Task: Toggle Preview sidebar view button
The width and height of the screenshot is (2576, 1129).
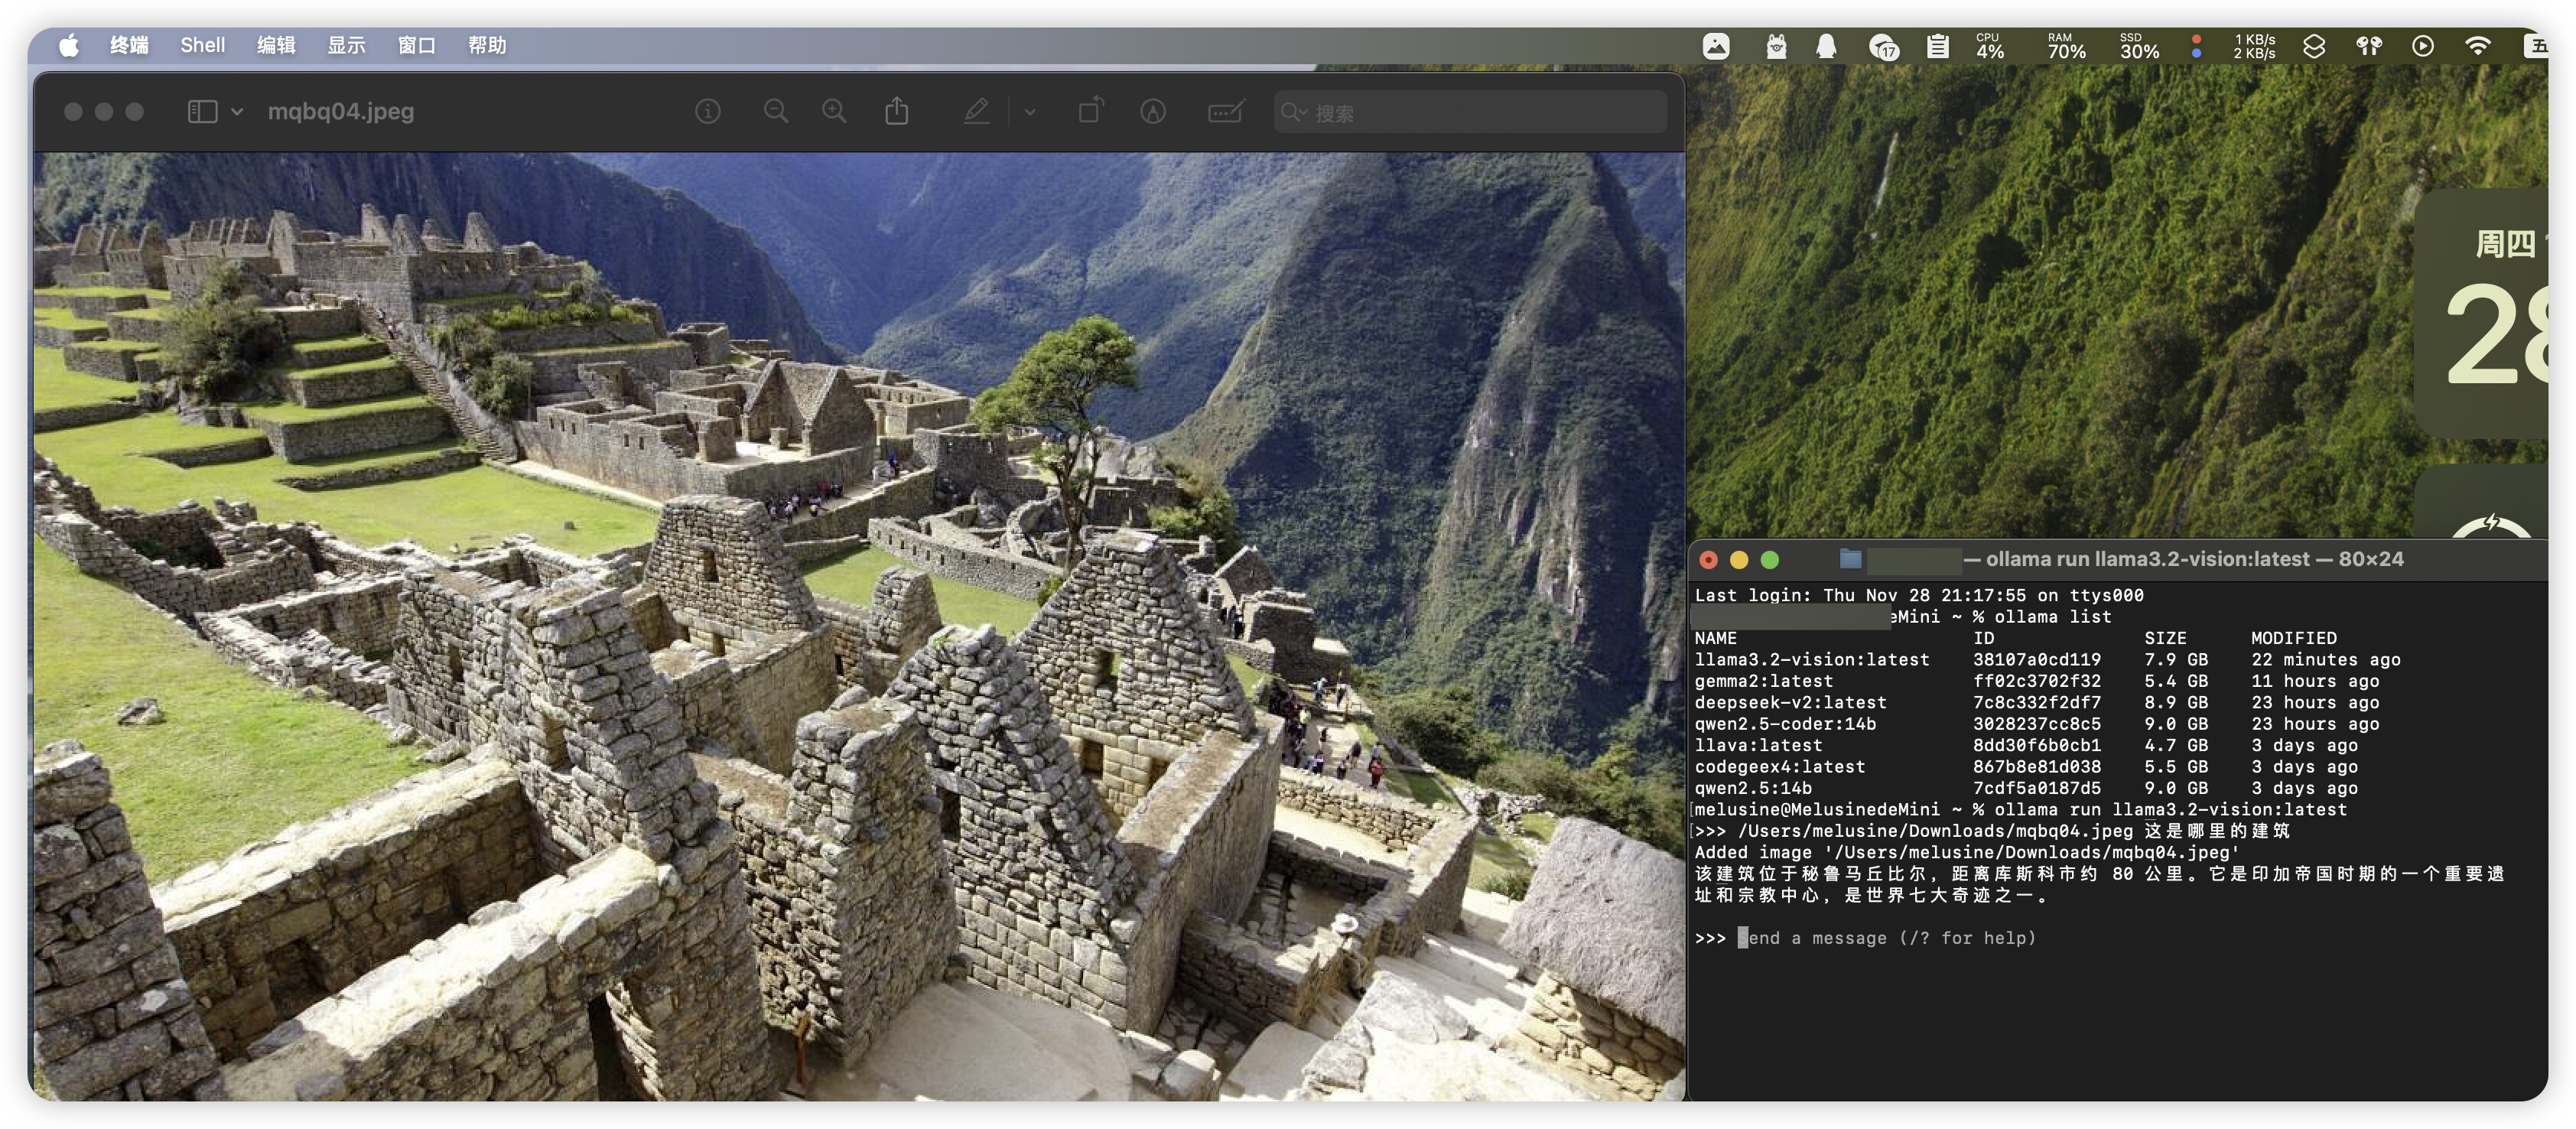Action: (202, 111)
